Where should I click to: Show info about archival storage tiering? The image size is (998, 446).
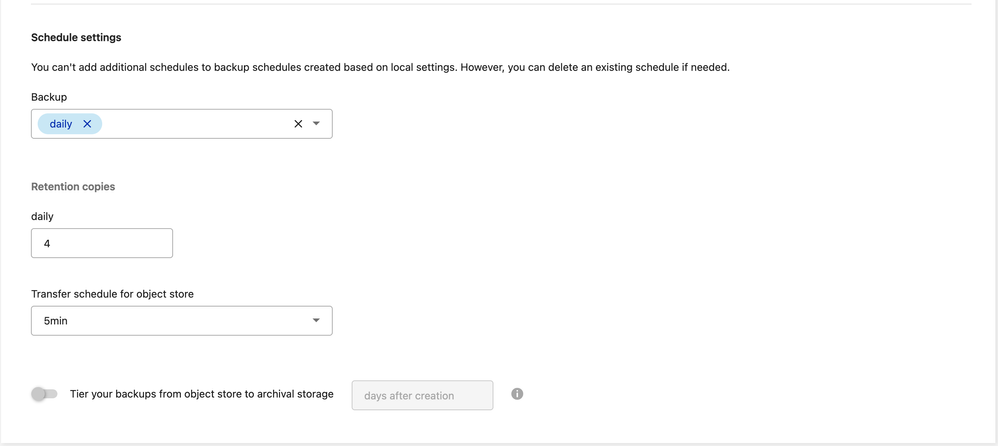pyautogui.click(x=517, y=394)
